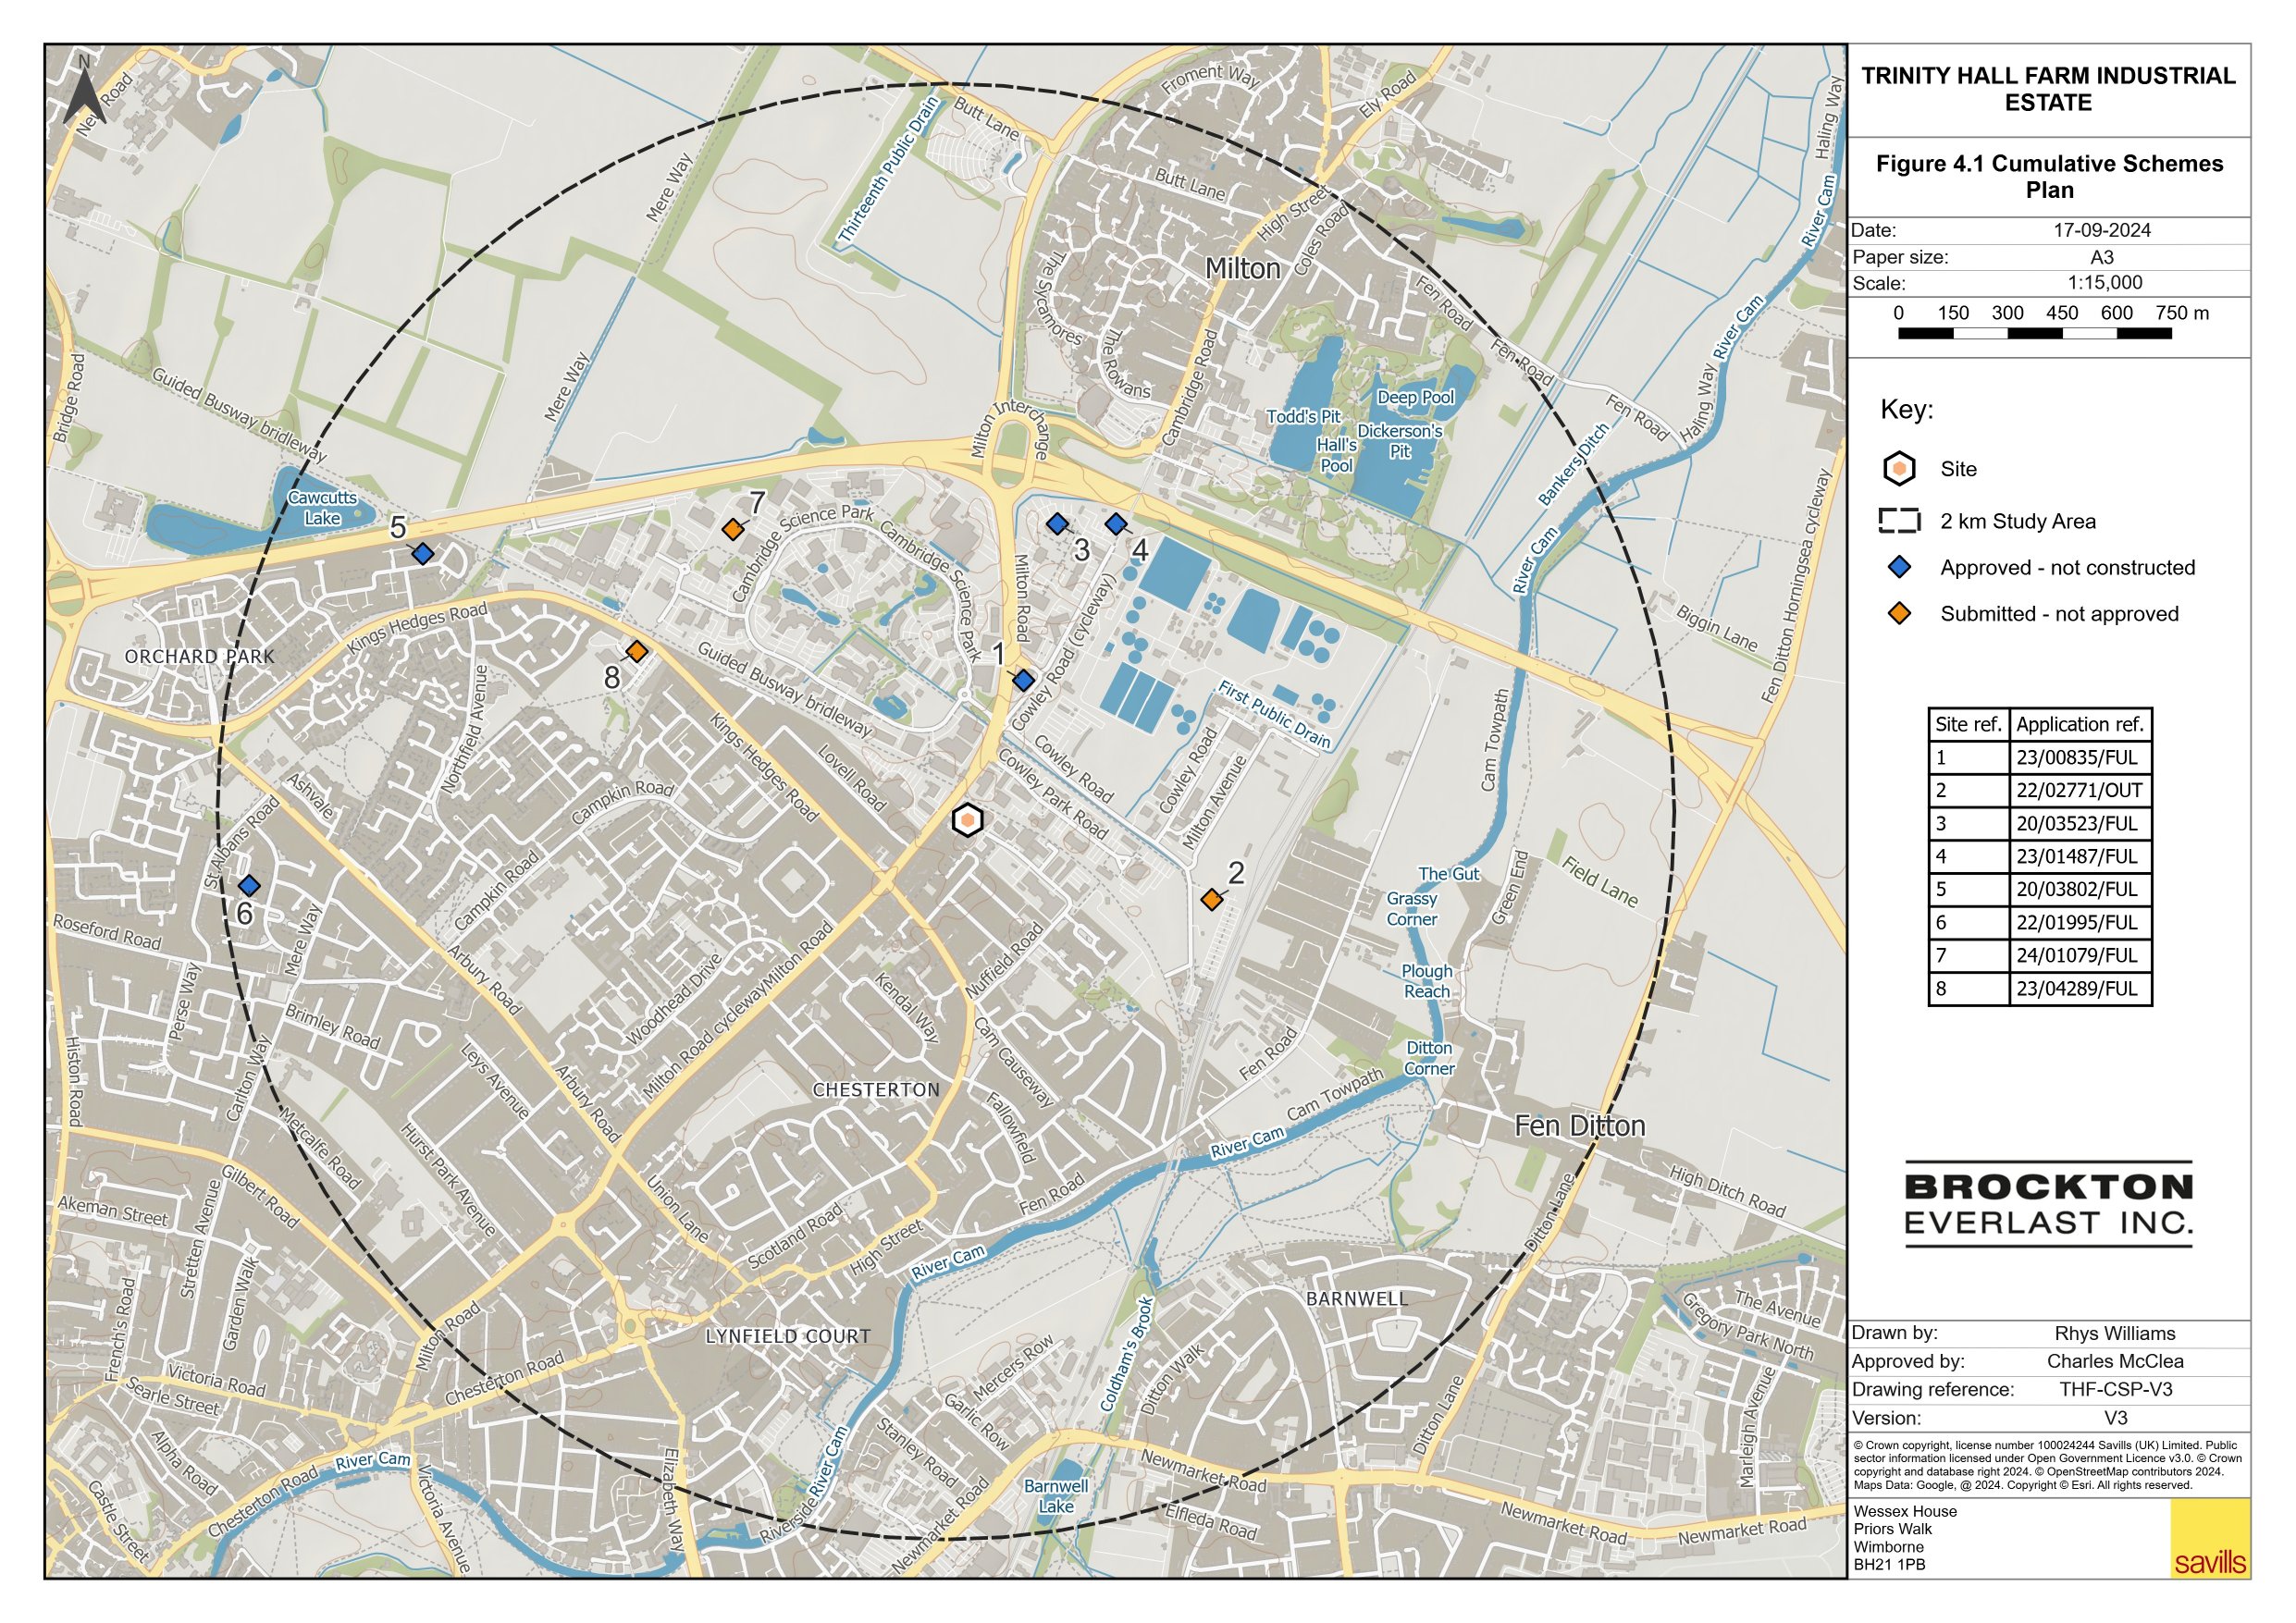Click Approved - not constructed blue key diamond
The height and width of the screenshot is (1623, 2296).
[x=1899, y=567]
